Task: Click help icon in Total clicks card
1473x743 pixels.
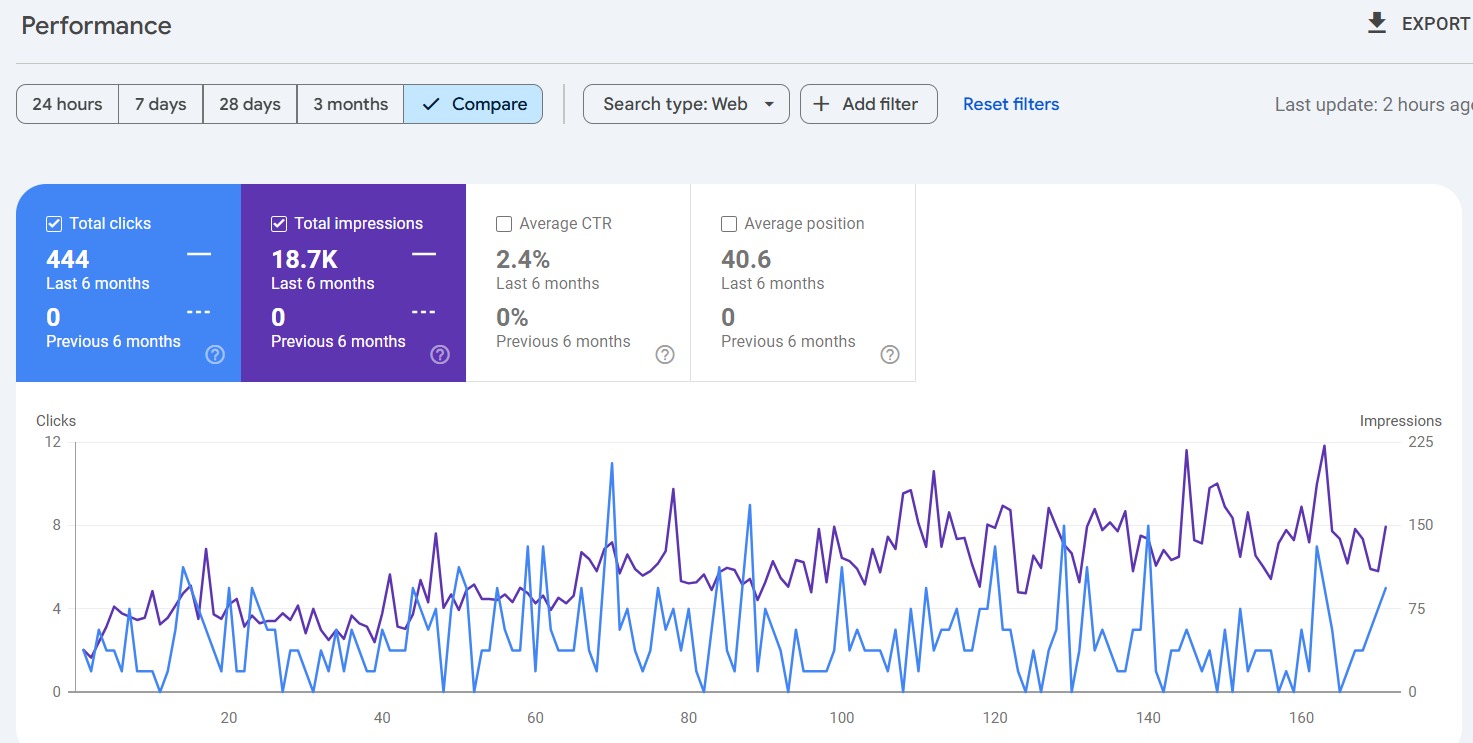Action: coord(215,355)
